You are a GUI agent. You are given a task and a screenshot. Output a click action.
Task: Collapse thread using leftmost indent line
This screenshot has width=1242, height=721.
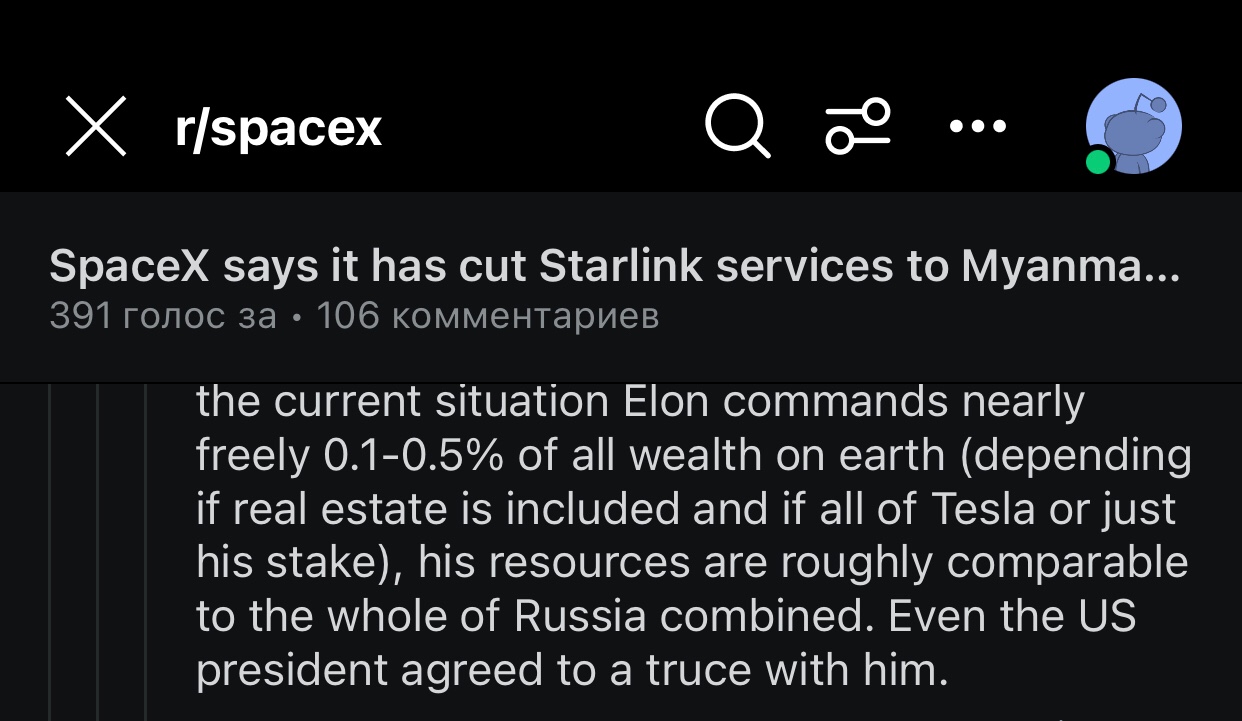(x=50, y=550)
